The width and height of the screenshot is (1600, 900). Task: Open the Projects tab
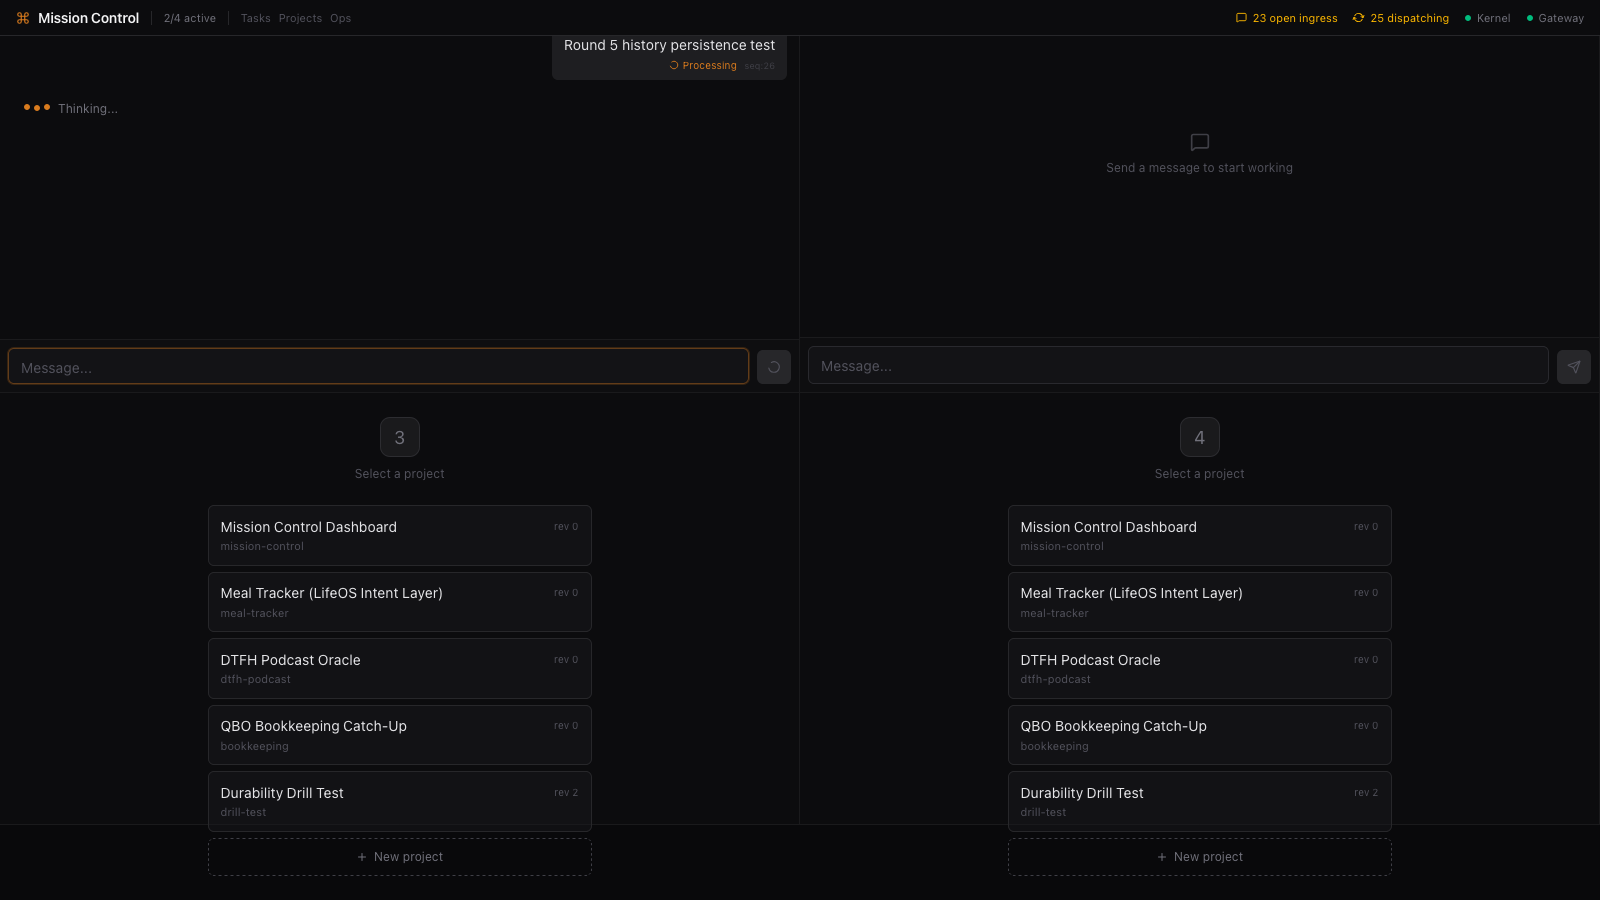point(300,18)
